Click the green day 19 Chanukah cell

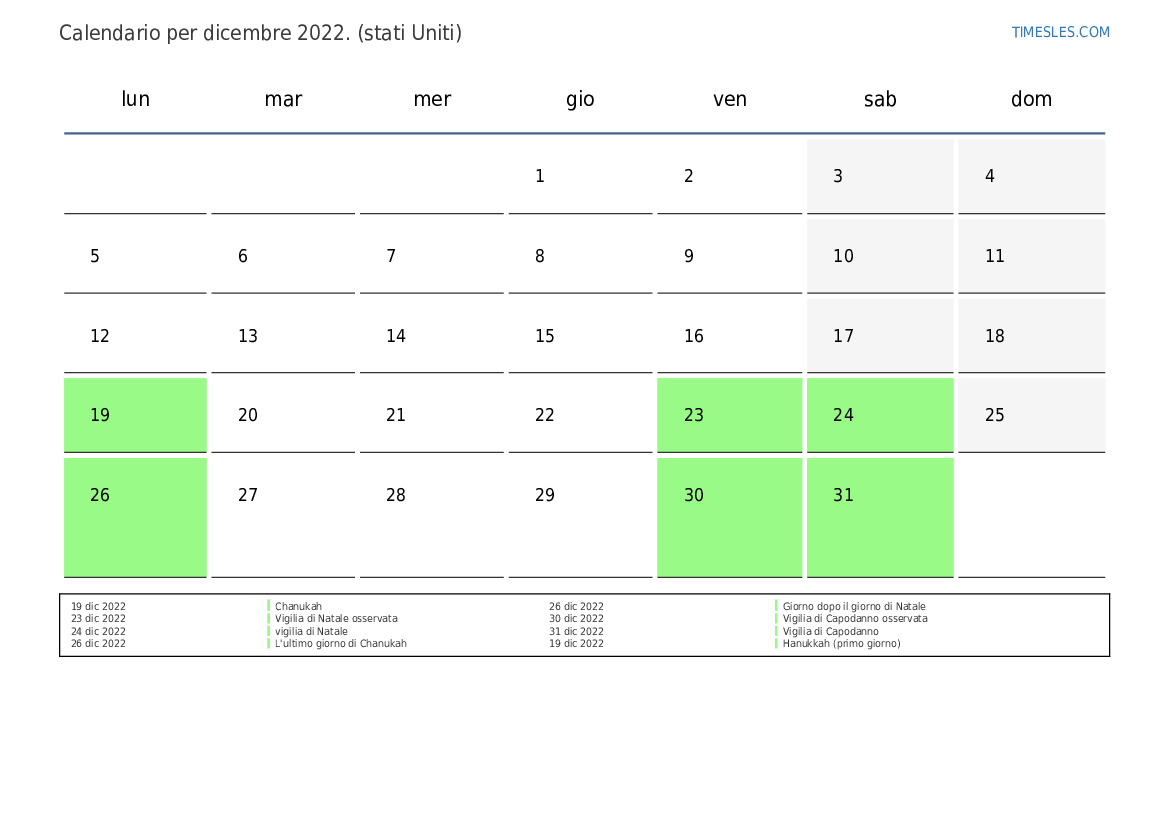click(135, 415)
